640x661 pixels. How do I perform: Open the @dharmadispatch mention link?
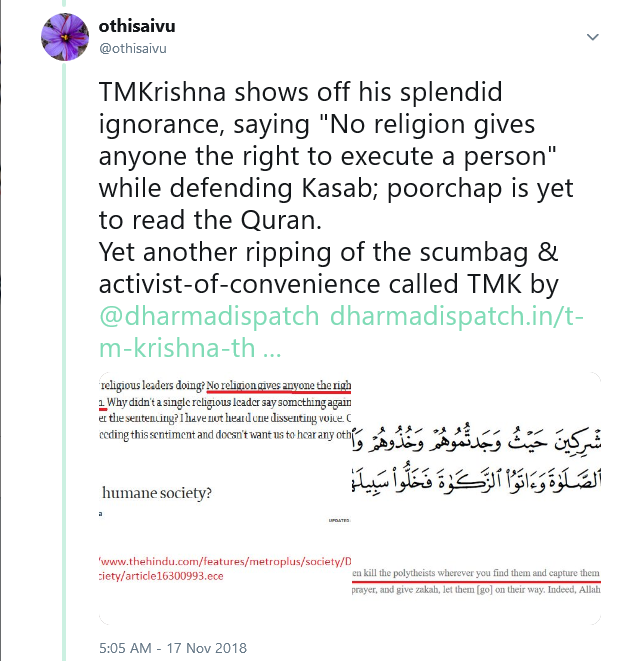pos(209,316)
